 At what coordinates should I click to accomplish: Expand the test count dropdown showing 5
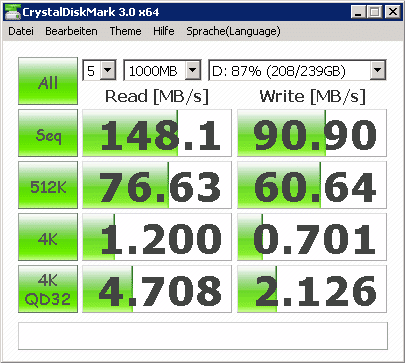pos(108,70)
